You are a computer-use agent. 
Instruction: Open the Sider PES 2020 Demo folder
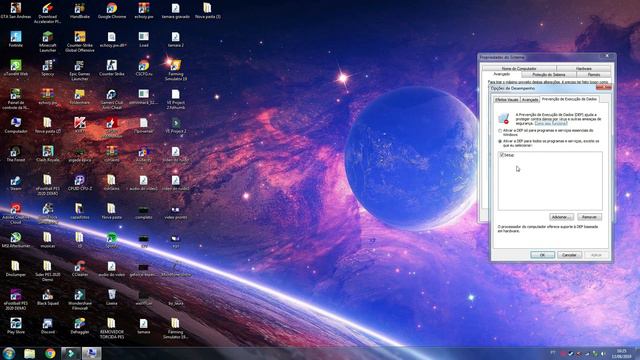[48, 271]
